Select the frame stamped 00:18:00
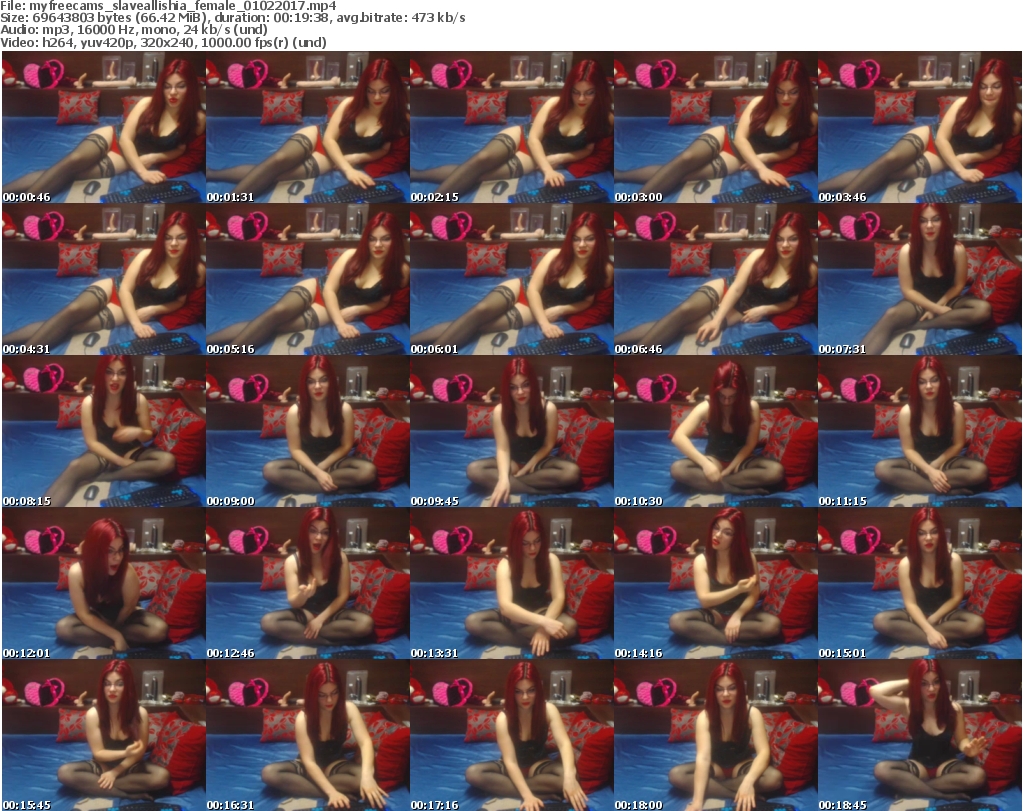The image size is (1024, 811). pos(716,735)
